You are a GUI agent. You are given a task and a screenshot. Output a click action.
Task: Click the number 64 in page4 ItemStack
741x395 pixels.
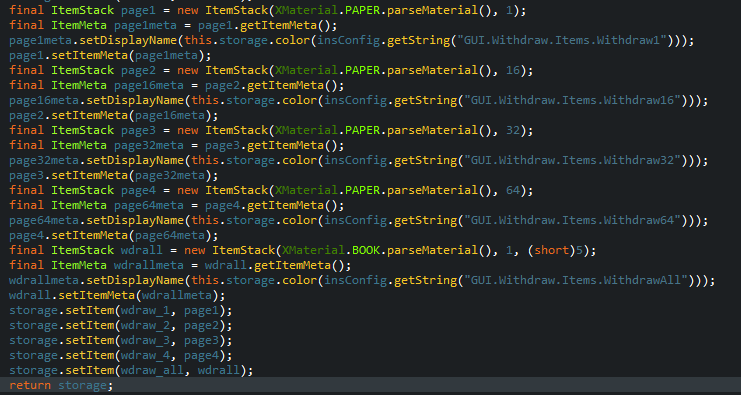[x=513, y=191]
